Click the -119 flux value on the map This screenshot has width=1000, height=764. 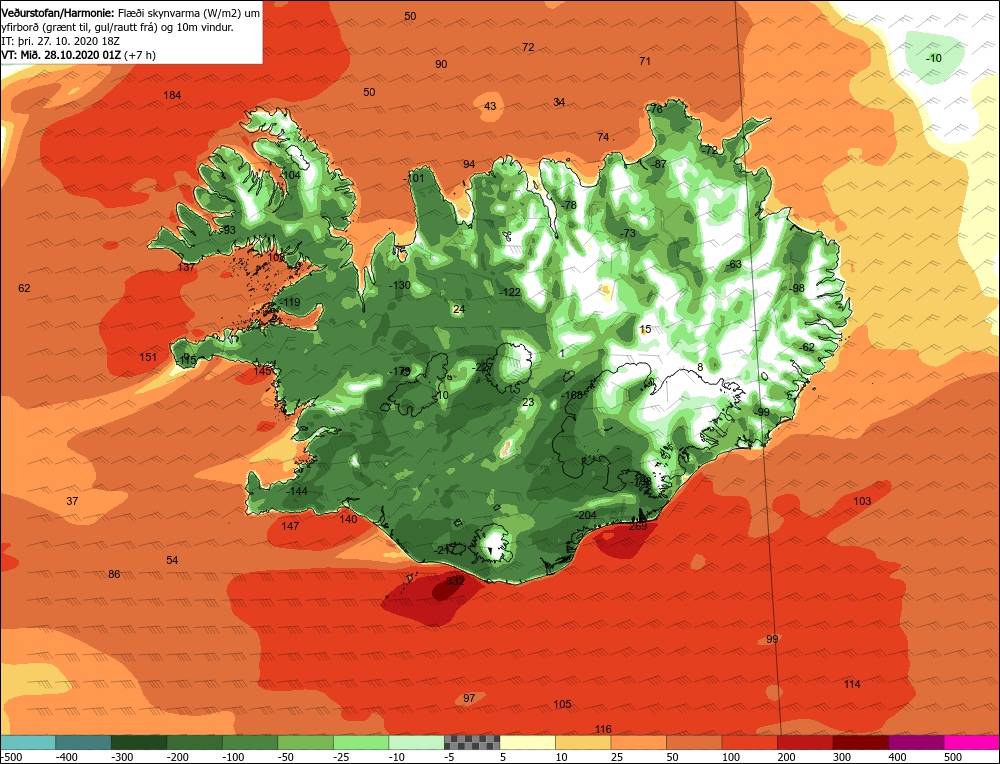(x=290, y=302)
